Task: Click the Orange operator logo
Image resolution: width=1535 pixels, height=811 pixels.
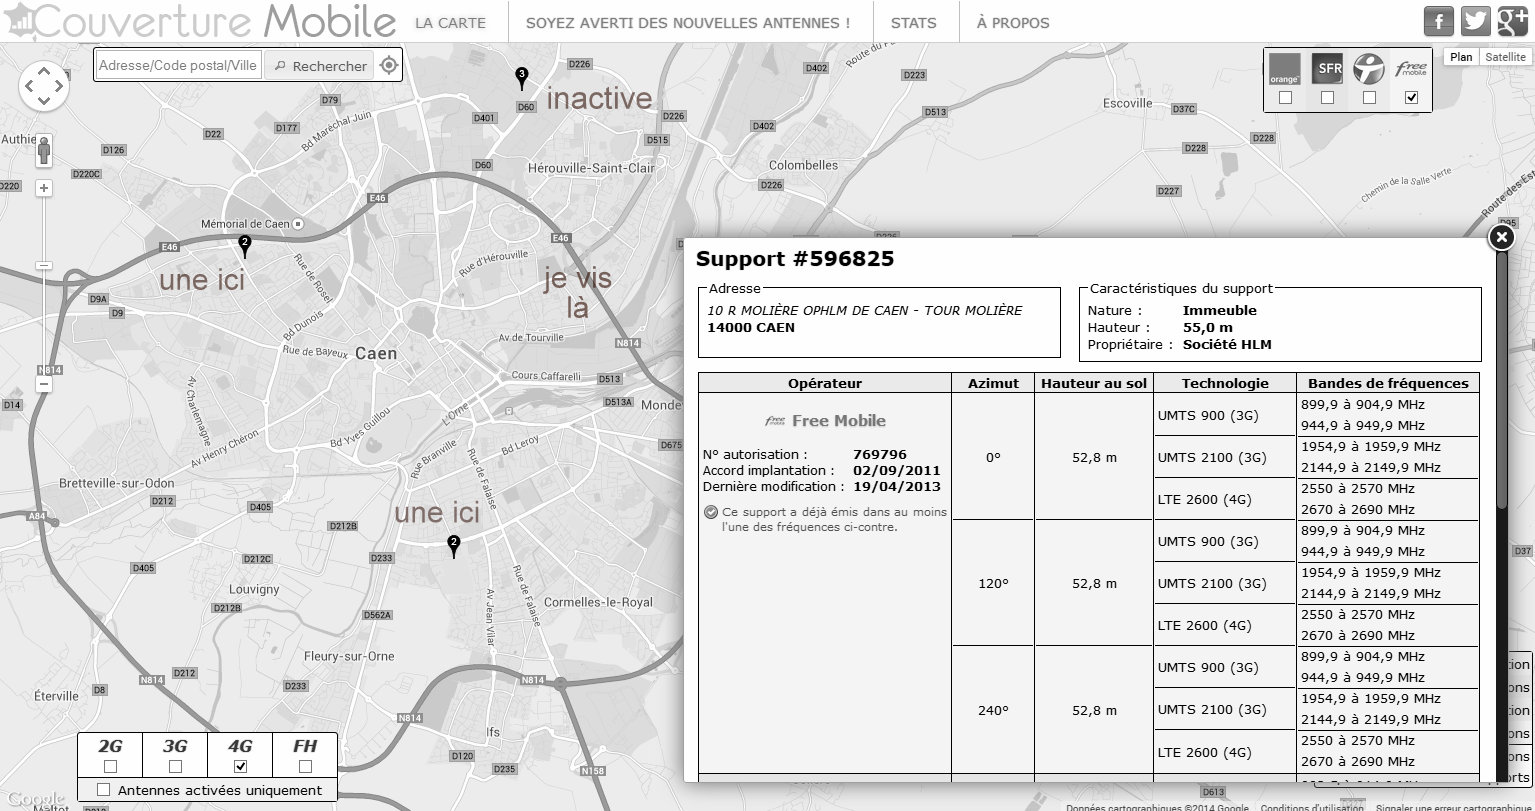Action: (x=1285, y=69)
